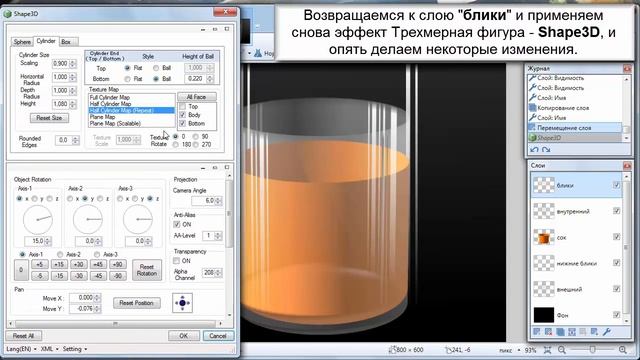This screenshot has height=360, width=640.
Task: Disable Anti-Alias ON checkbox
Action: pyautogui.click(x=177, y=224)
